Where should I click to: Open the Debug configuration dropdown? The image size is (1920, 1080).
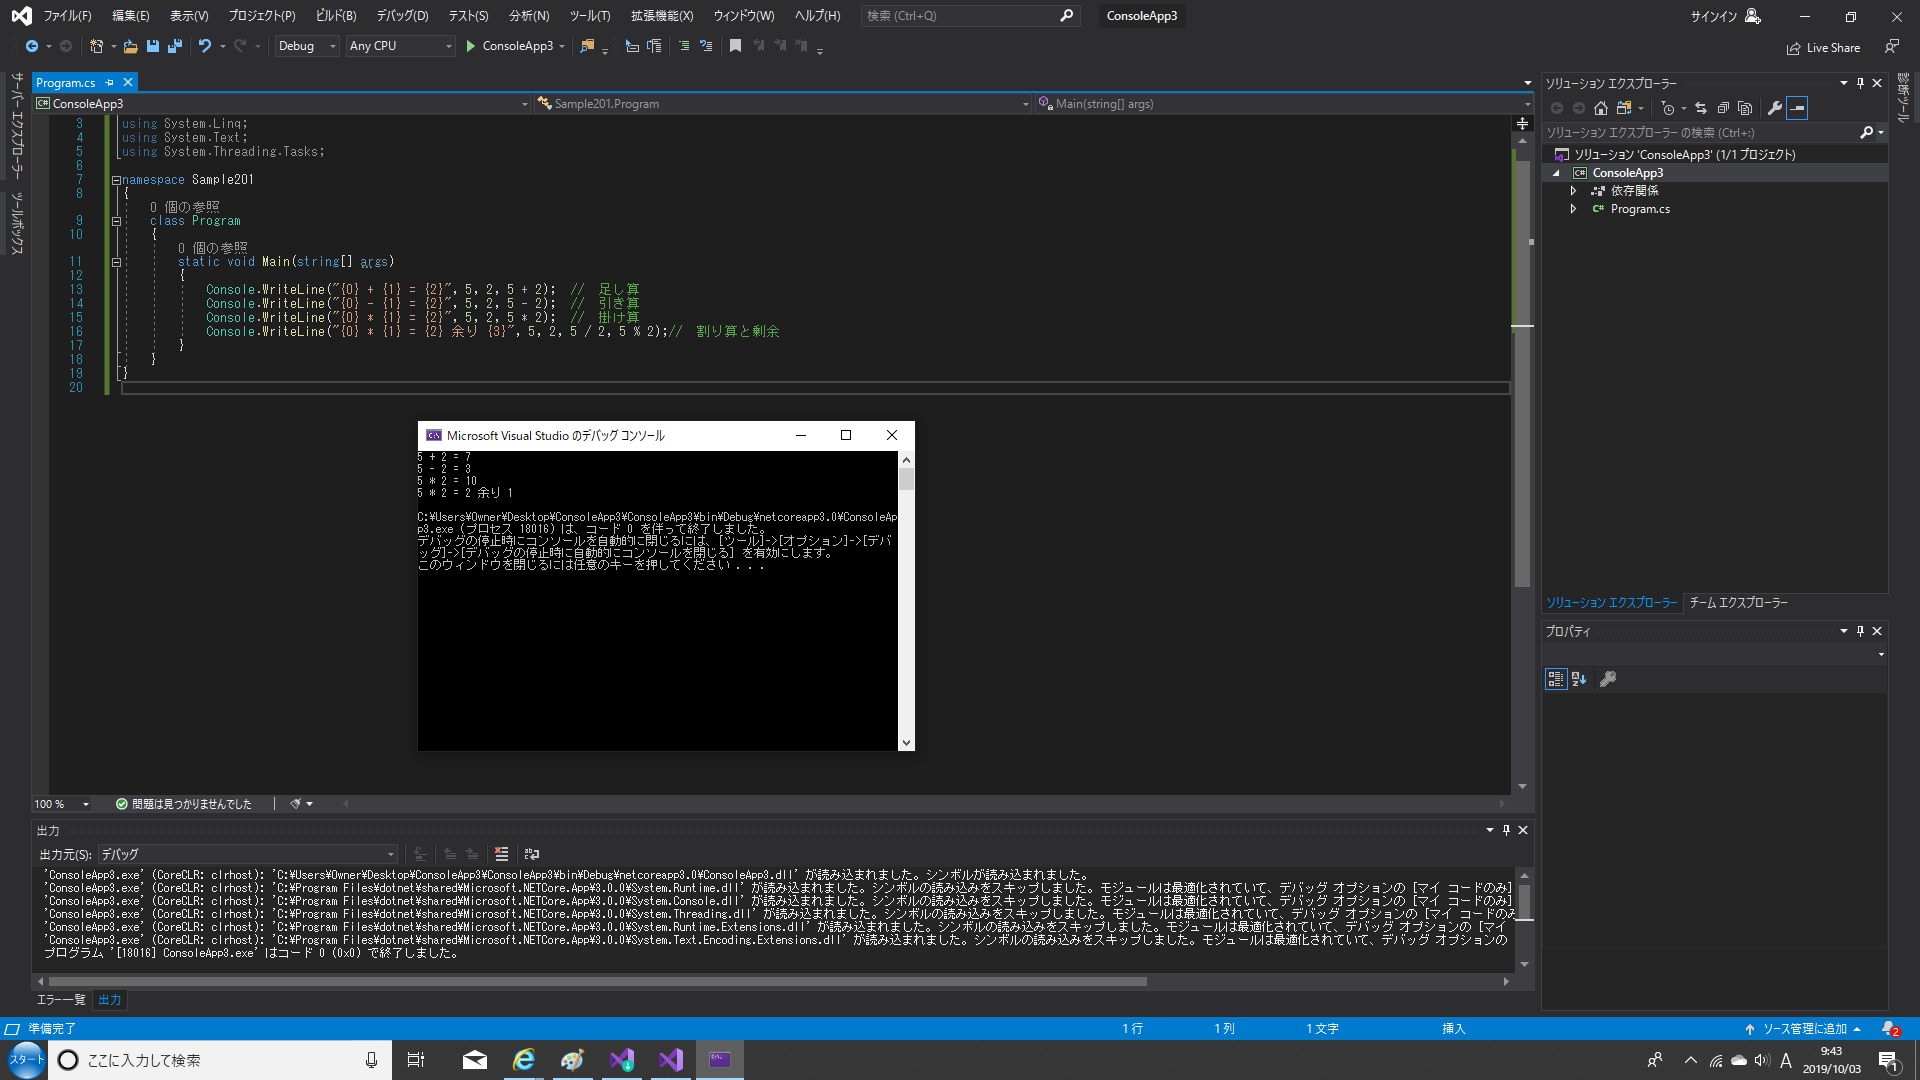tap(306, 46)
